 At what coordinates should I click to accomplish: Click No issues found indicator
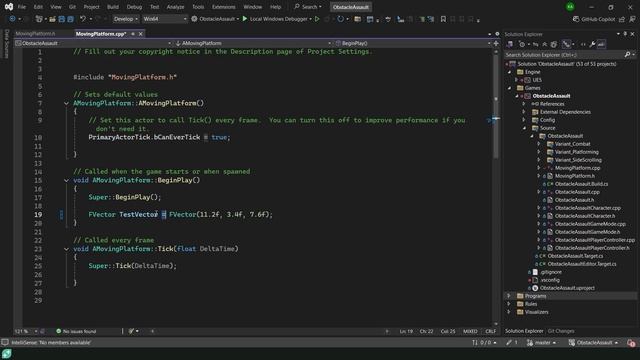click(x=76, y=331)
